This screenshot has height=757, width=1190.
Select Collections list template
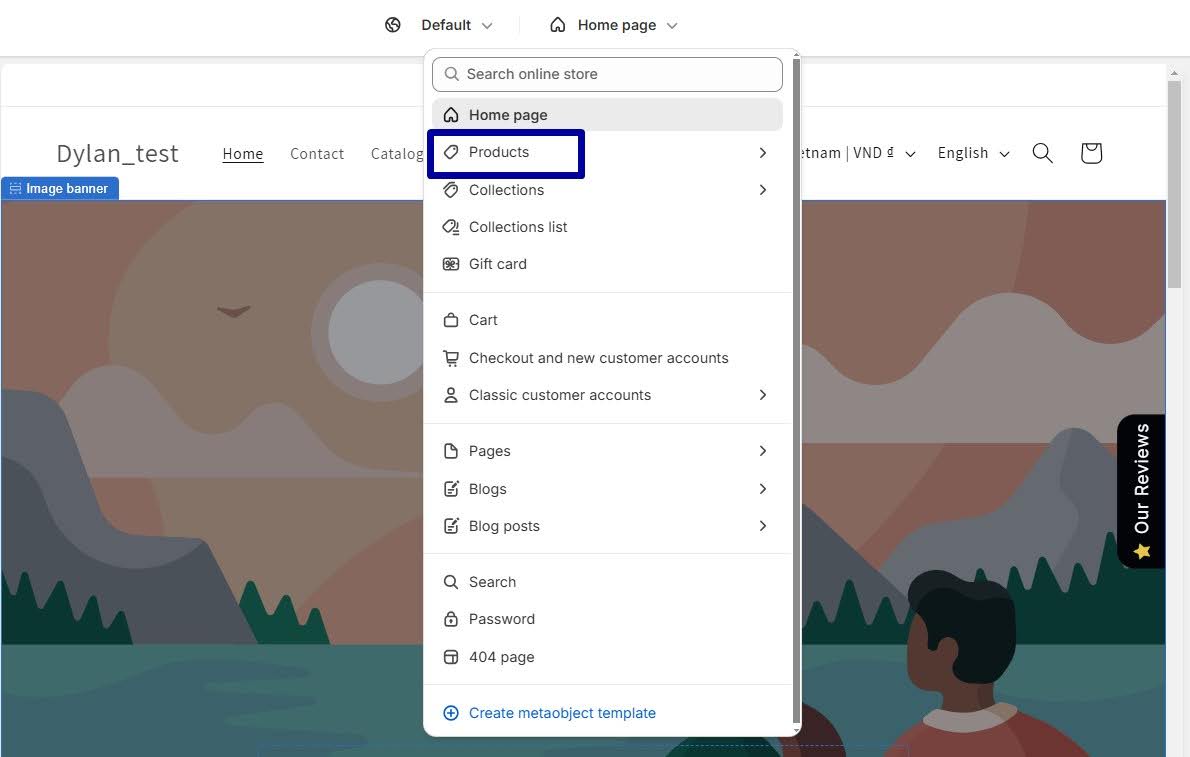(x=607, y=227)
